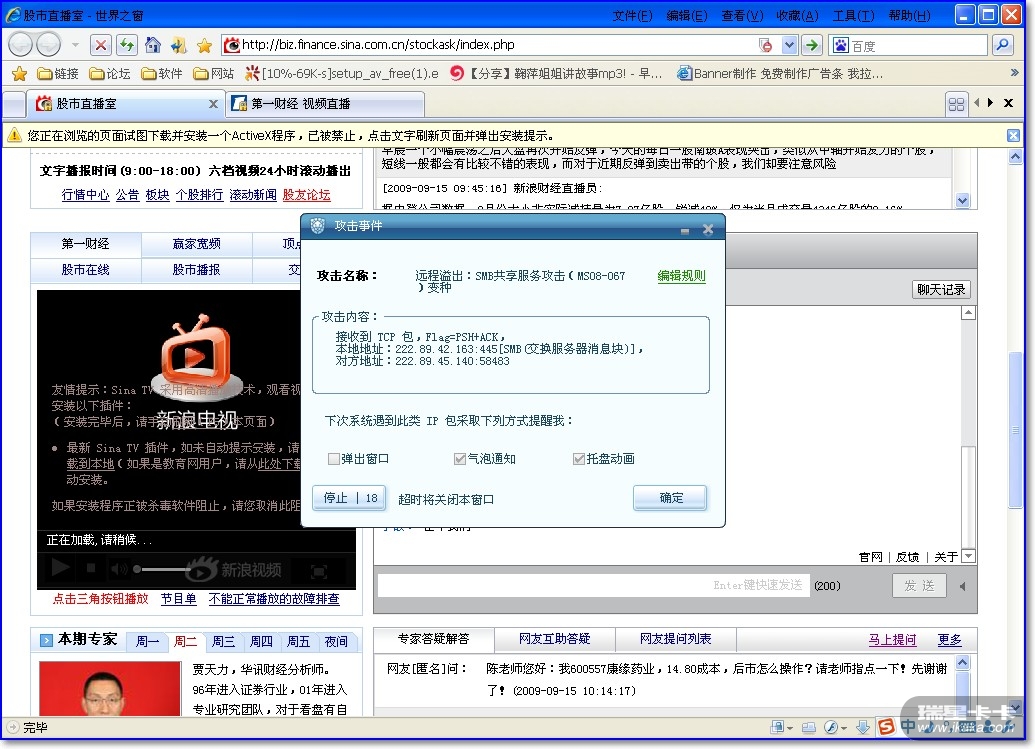Screen dimensions: 1035x749
Task: Click the ActiveX warning triangle icon
Action: pos(14,135)
